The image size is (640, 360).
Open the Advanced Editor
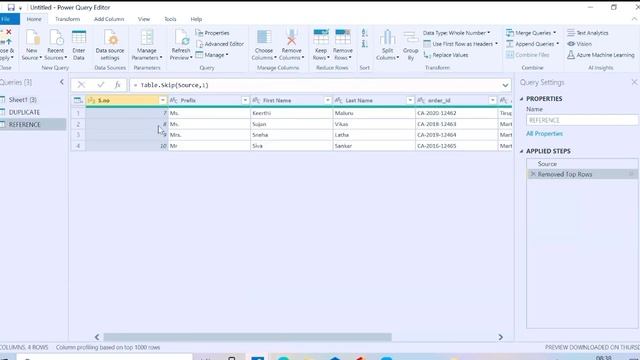[x=220, y=44]
